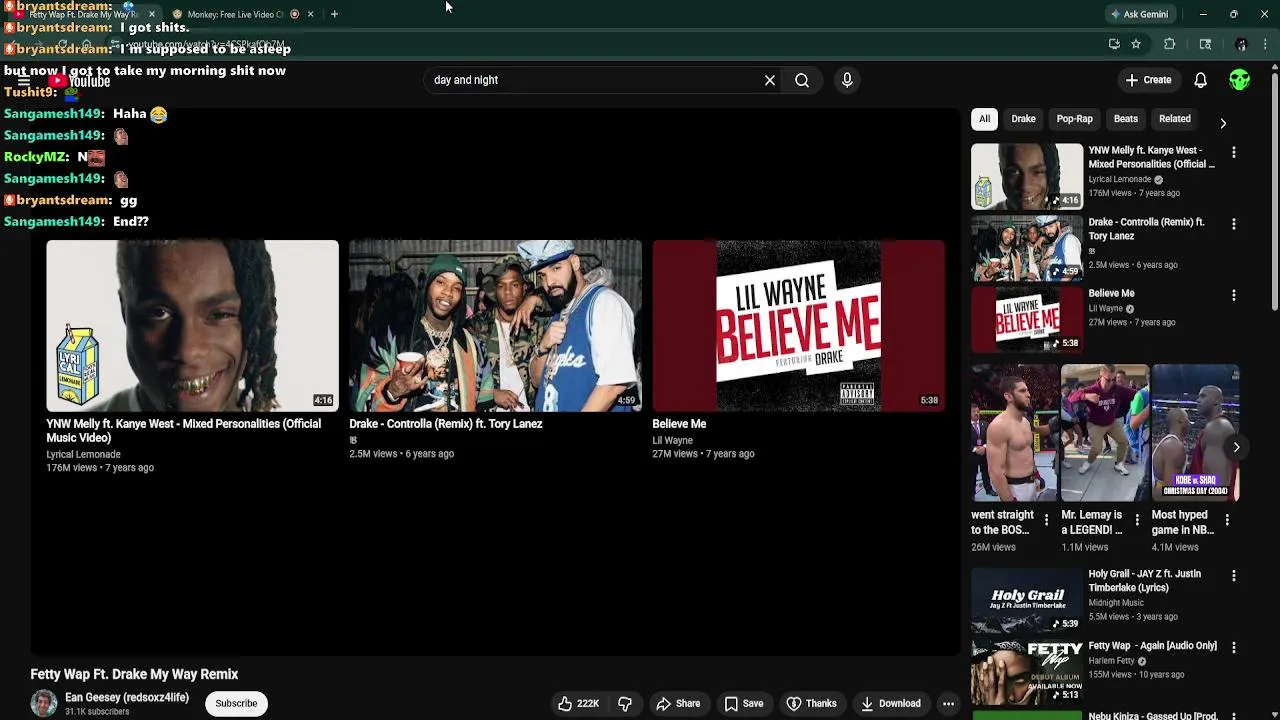Open options menu for Holy Grail sidebar video
The width and height of the screenshot is (1280, 720).
(x=1234, y=576)
